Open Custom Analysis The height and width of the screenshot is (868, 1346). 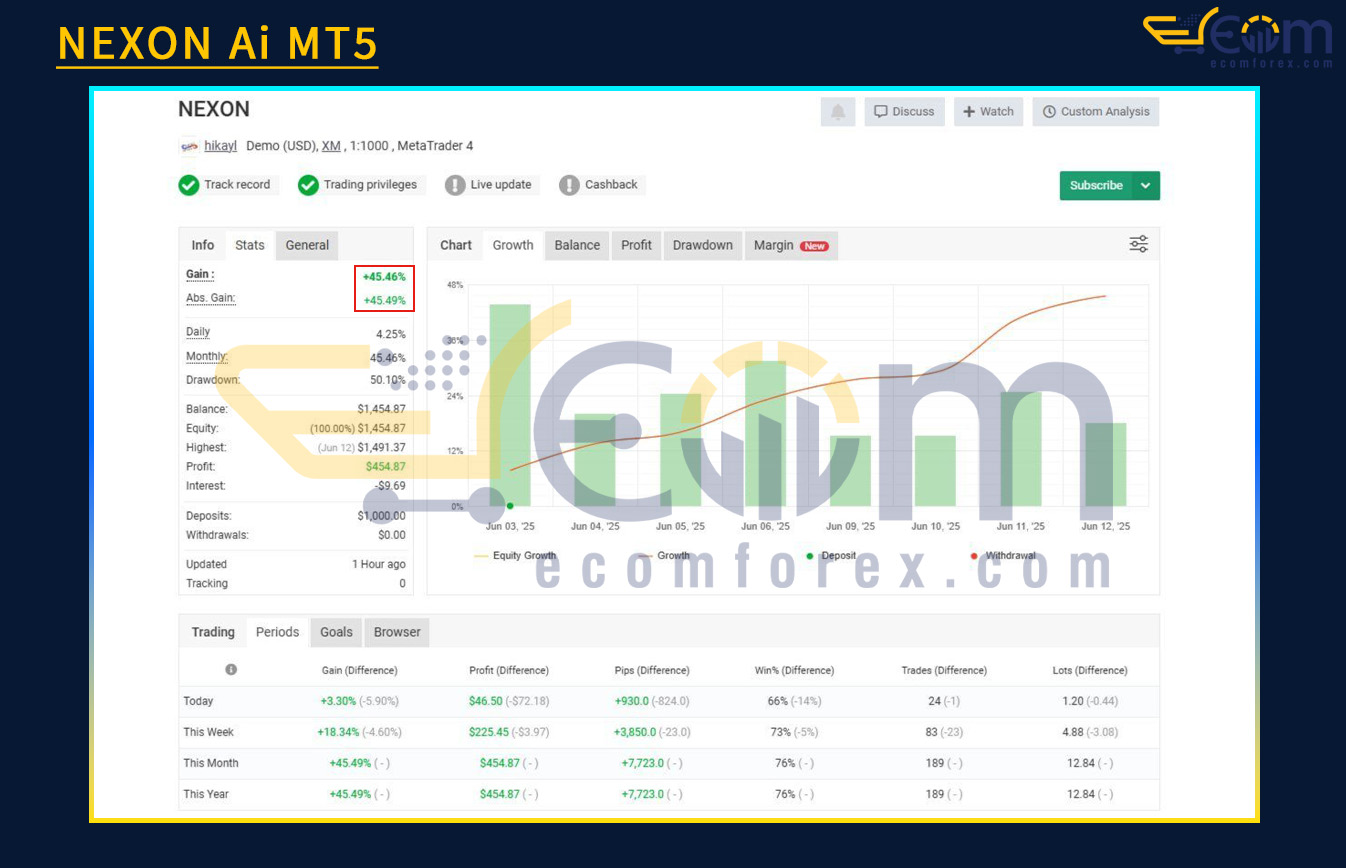(x=1096, y=112)
